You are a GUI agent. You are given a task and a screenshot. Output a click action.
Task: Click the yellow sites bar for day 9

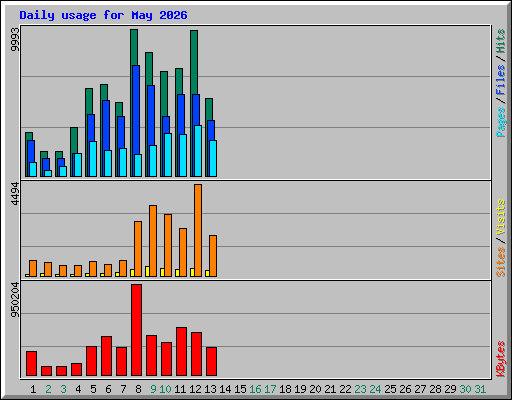click(x=147, y=271)
